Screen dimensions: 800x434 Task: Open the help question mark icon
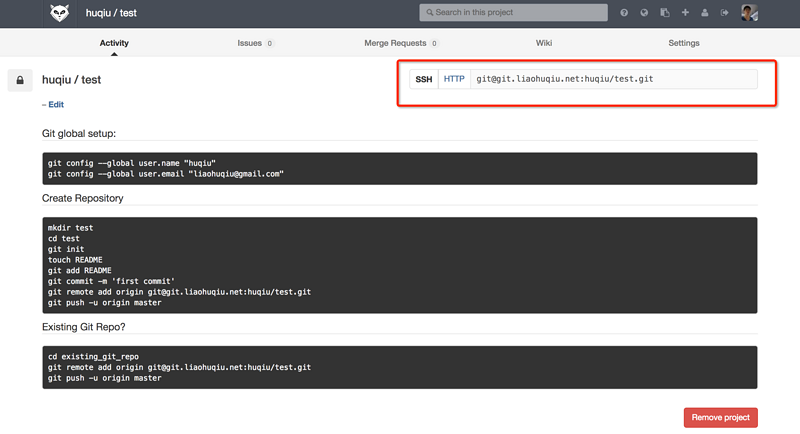[624, 13]
